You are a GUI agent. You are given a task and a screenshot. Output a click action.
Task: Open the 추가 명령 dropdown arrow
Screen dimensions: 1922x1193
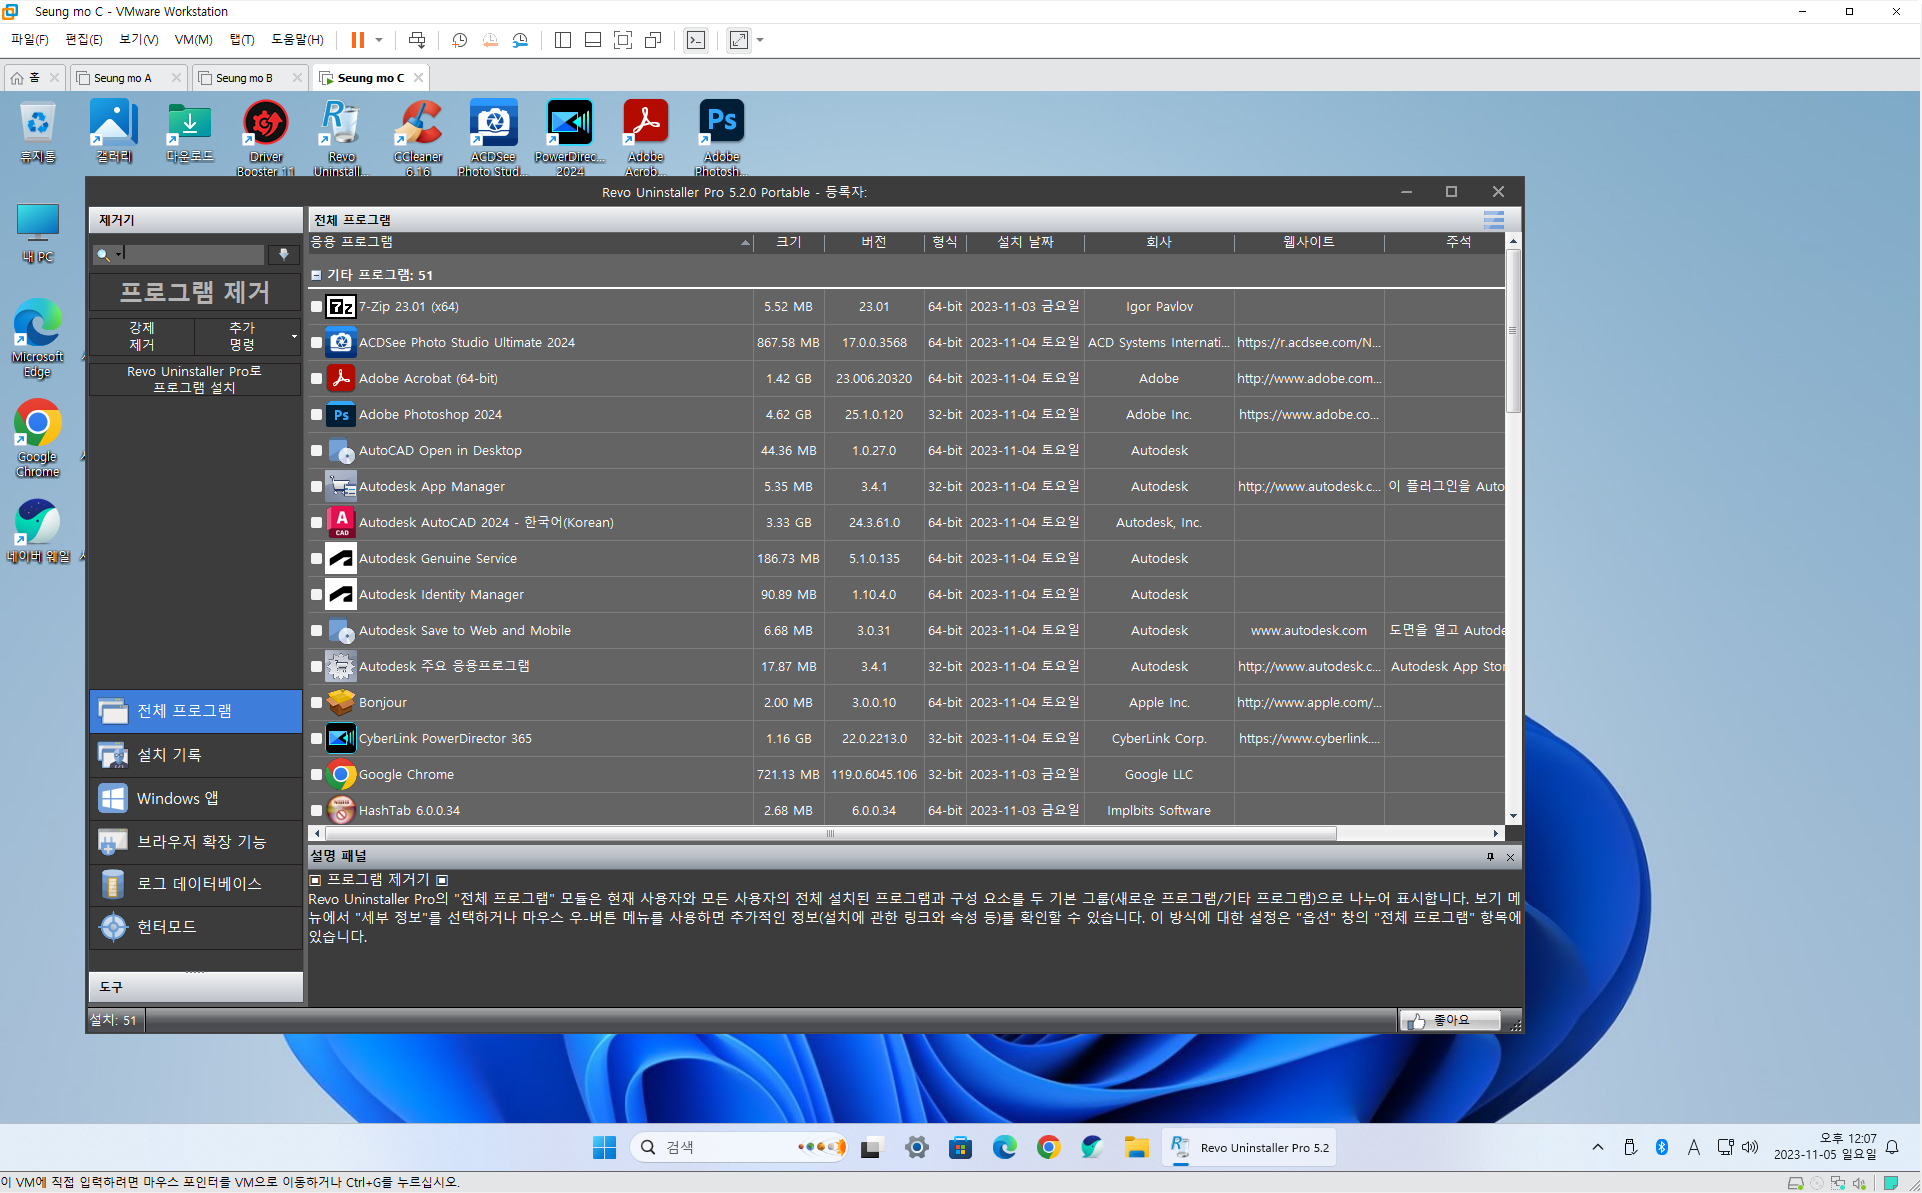pyautogui.click(x=294, y=336)
